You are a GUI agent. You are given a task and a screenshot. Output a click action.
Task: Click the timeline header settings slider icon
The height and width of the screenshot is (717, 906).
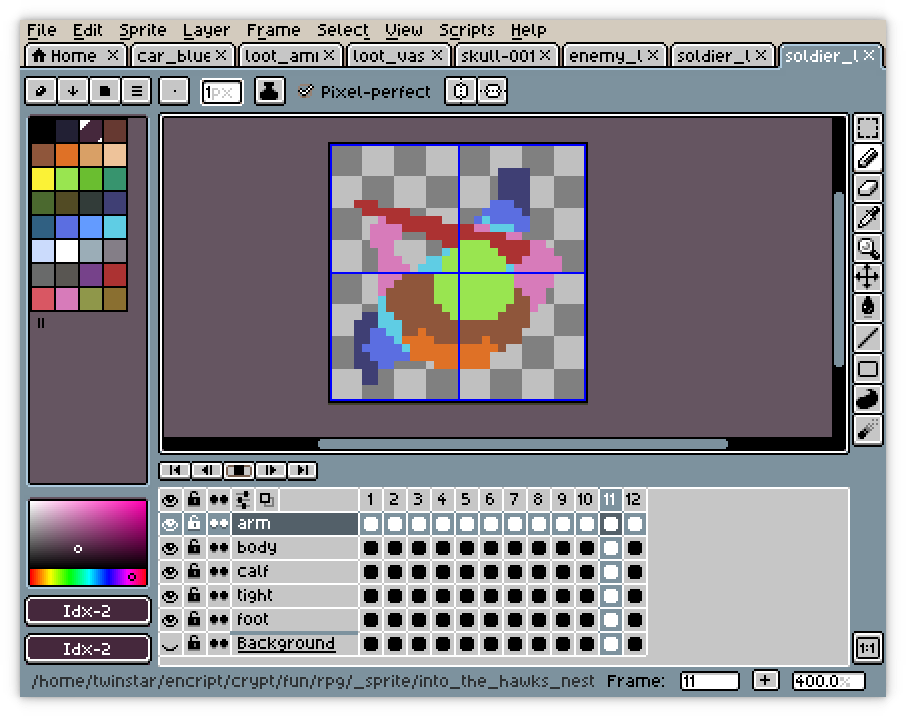tap(243, 500)
